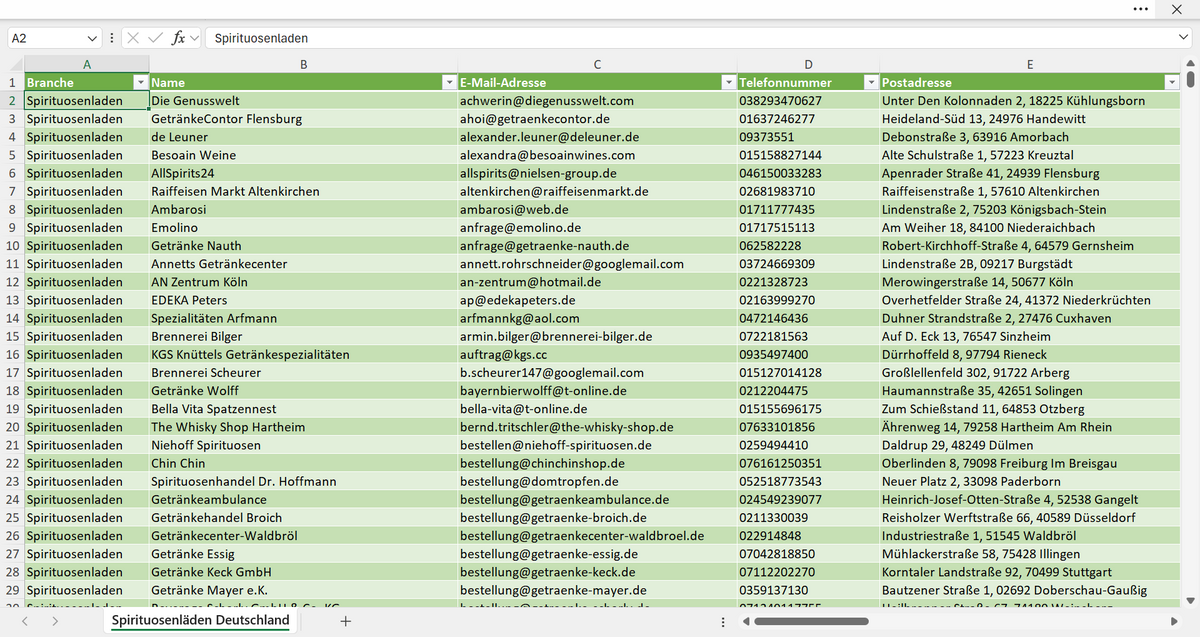Select cell arfmannkg@aol.com
The height and width of the screenshot is (637, 1200).
597,318
